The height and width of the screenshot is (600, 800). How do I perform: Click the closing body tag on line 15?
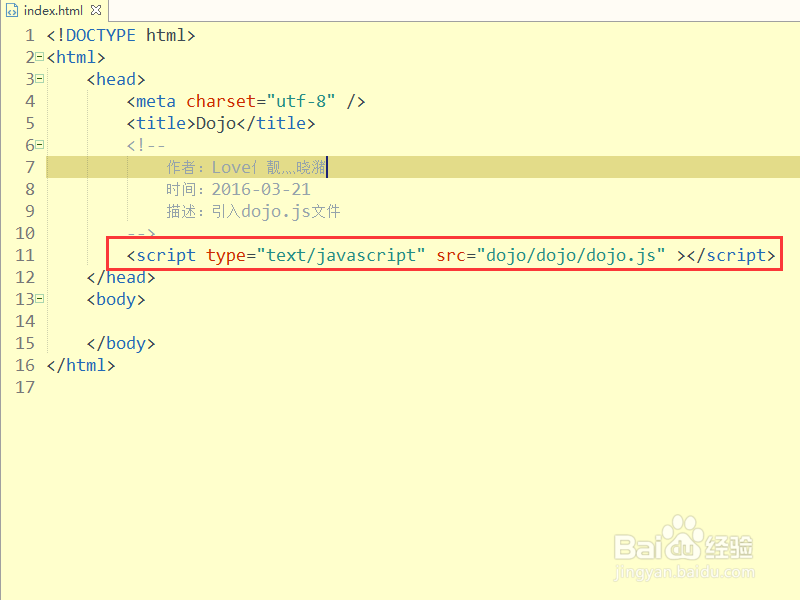pyautogui.click(x=121, y=343)
